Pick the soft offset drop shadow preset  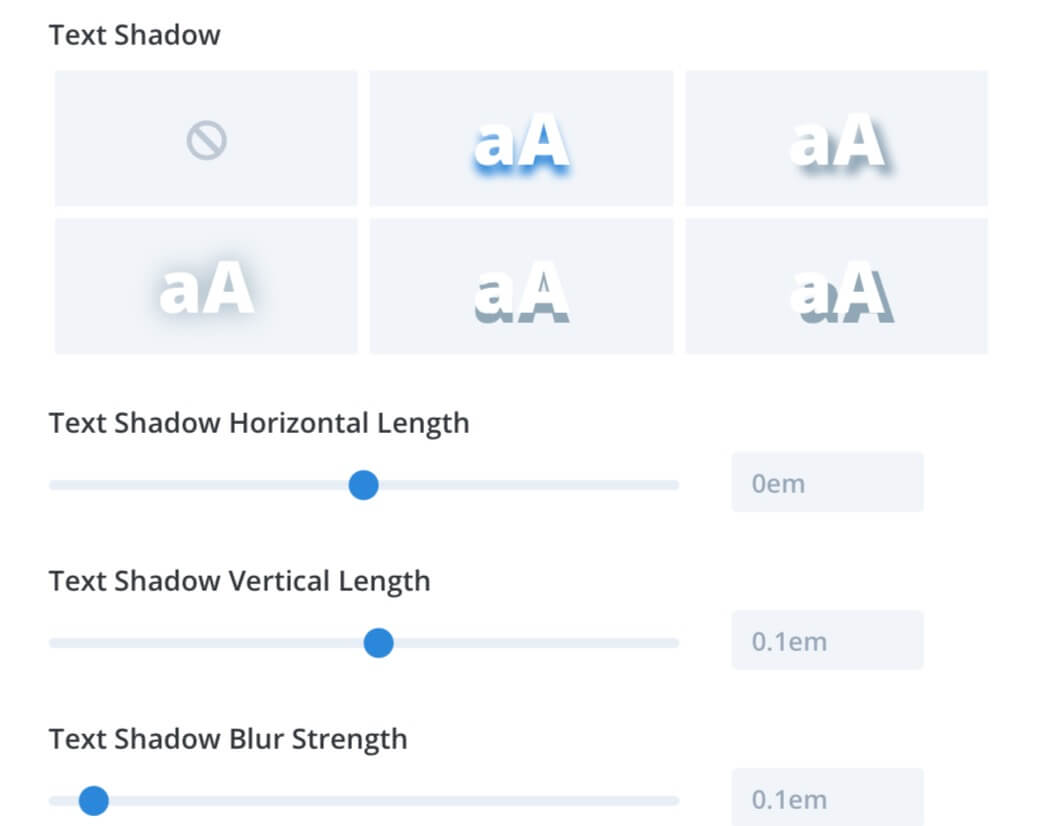(x=836, y=138)
